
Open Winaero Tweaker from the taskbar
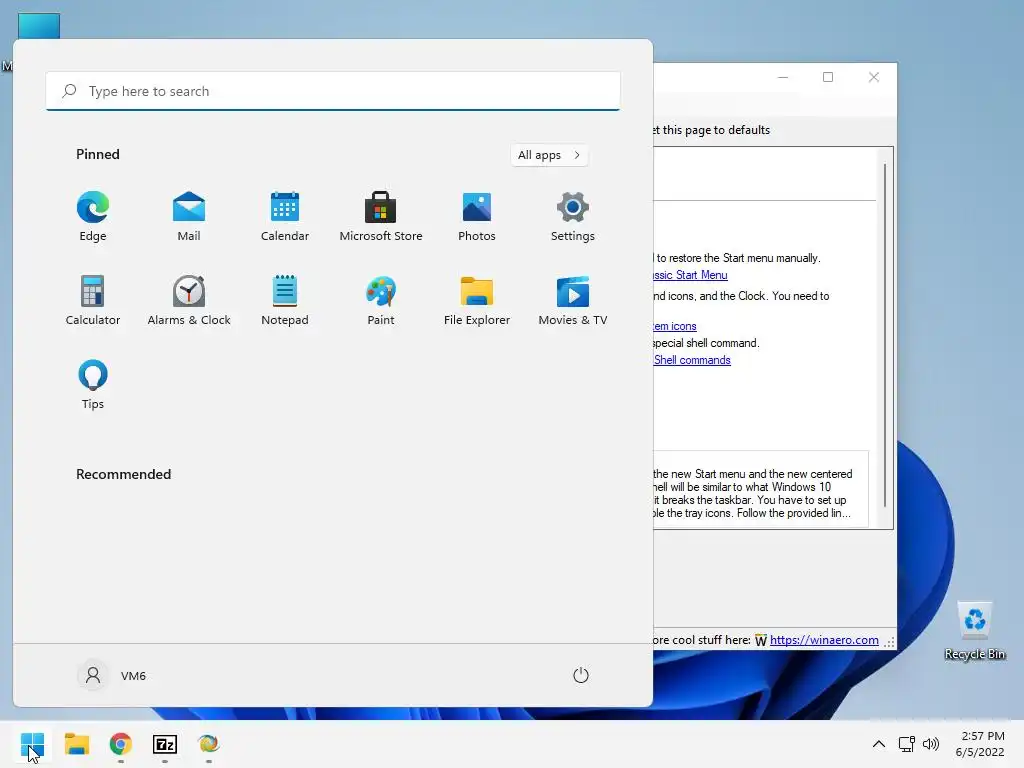[208, 744]
